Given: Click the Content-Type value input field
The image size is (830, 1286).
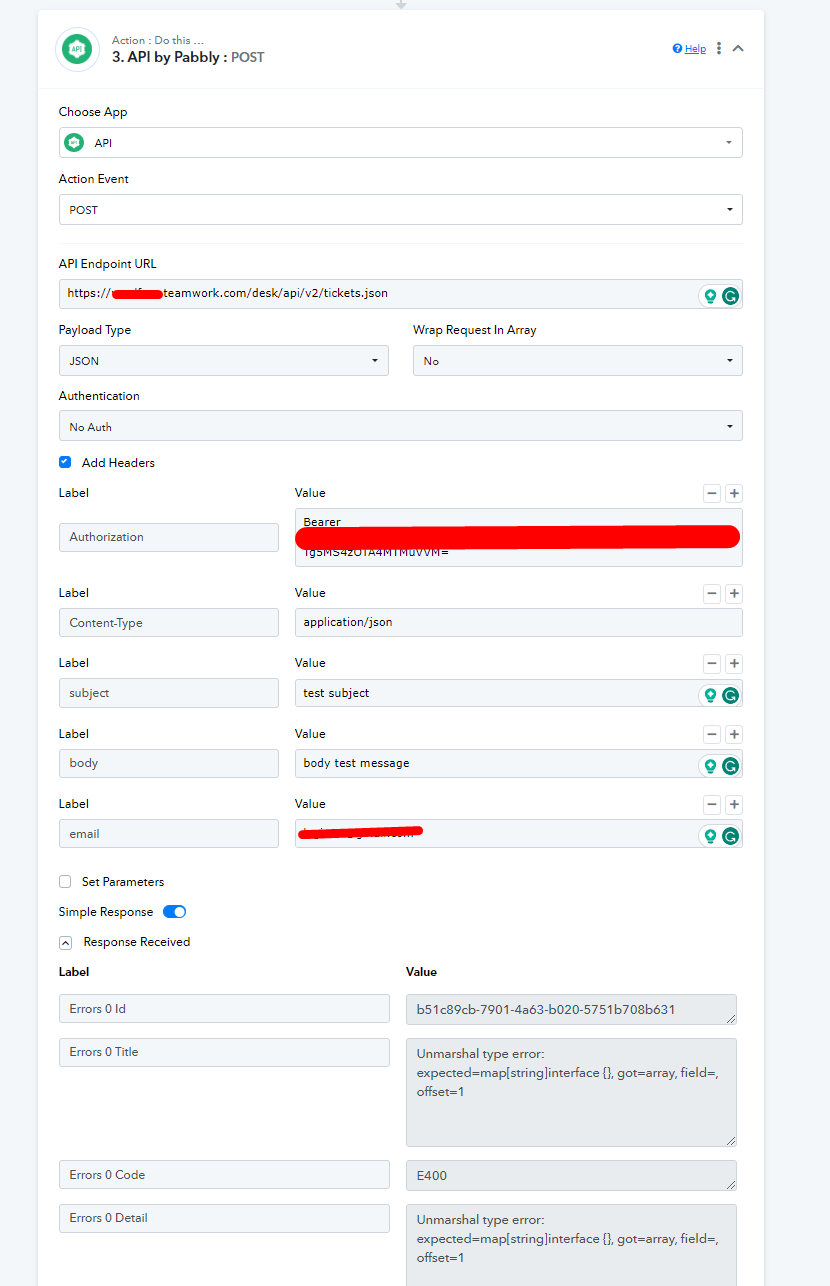Looking at the screenshot, I should (x=518, y=622).
